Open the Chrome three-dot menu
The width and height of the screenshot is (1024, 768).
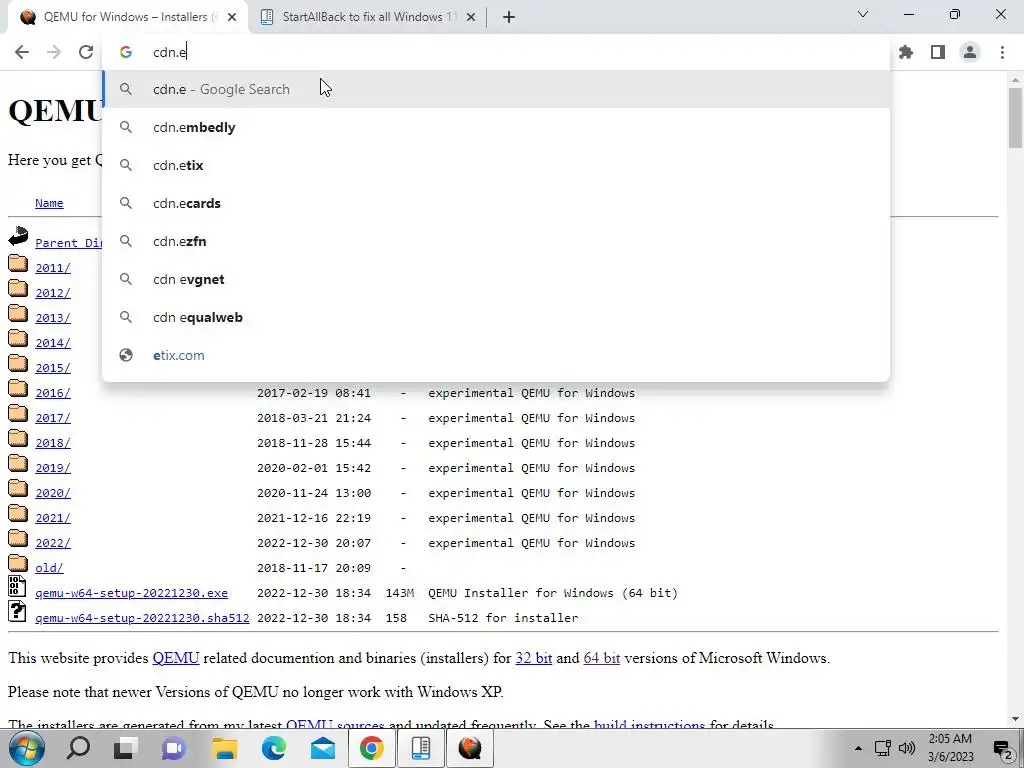pos(1002,52)
